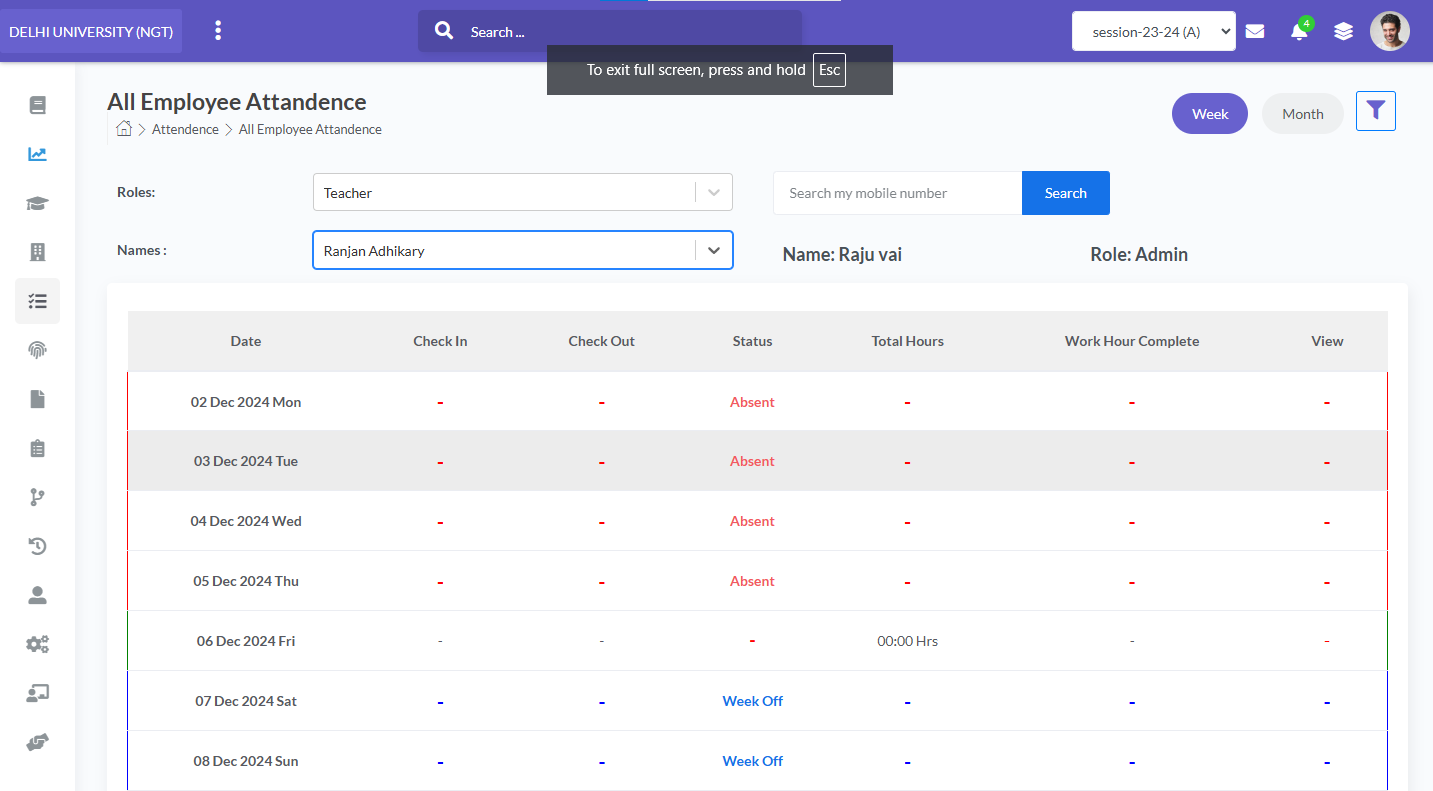Open the user avatar photo
The height and width of the screenshot is (791, 1433).
coord(1390,31)
